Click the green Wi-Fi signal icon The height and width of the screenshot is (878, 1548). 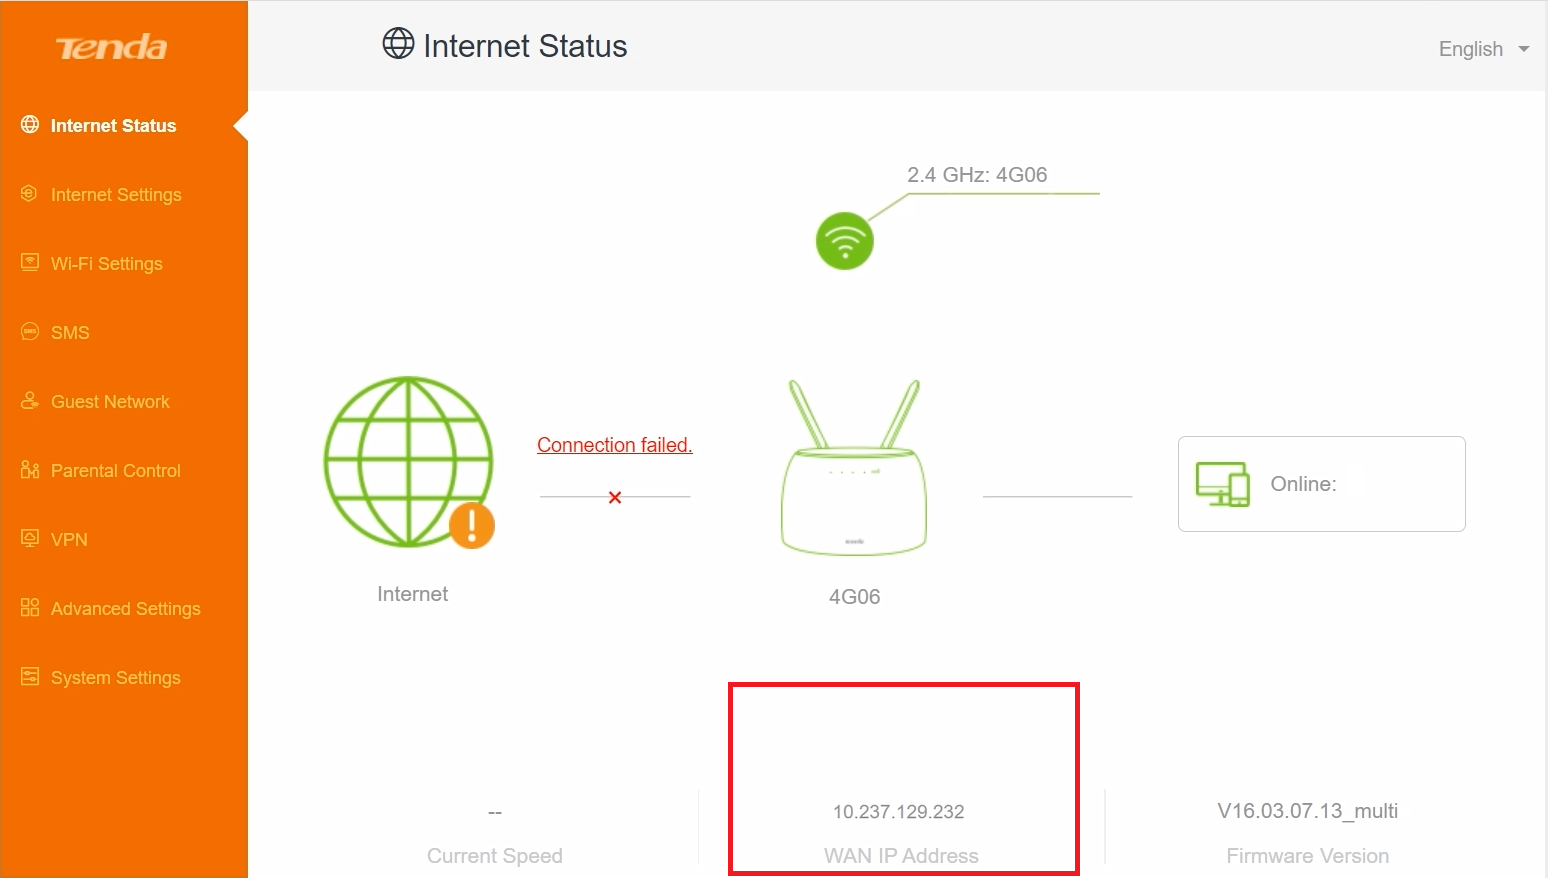coord(845,241)
